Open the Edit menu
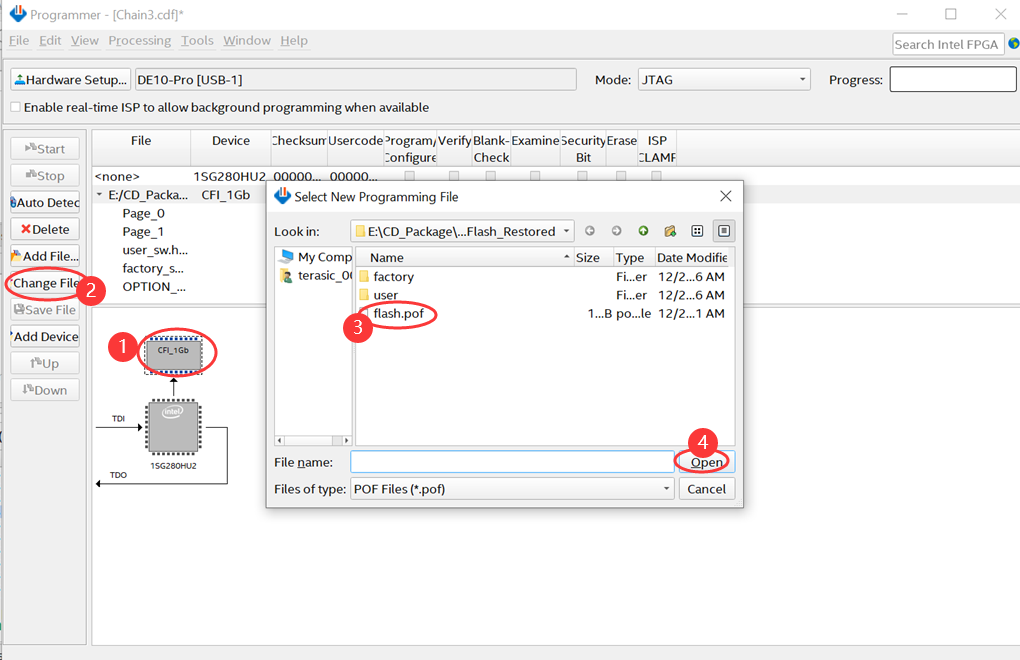Screen dimensions: 1020x660 [x=50, y=40]
